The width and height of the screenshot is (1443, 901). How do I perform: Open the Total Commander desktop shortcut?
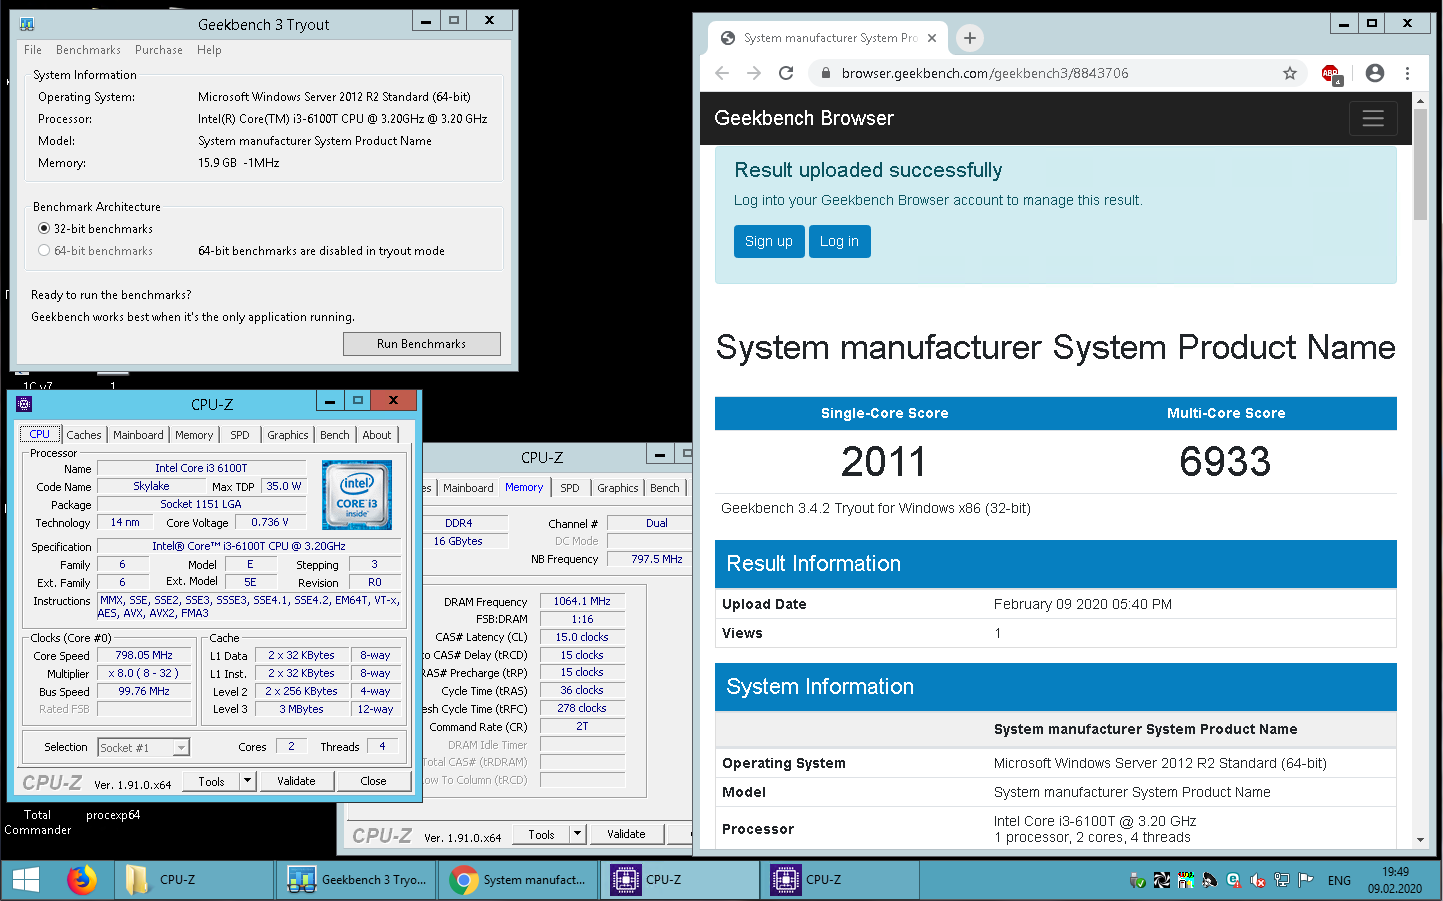(37, 822)
